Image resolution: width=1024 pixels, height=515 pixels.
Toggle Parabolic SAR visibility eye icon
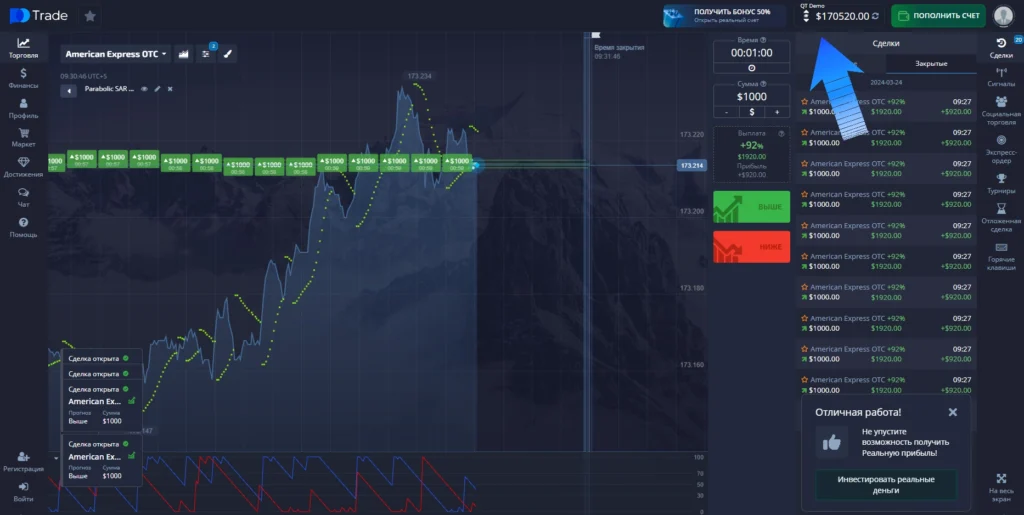(144, 89)
